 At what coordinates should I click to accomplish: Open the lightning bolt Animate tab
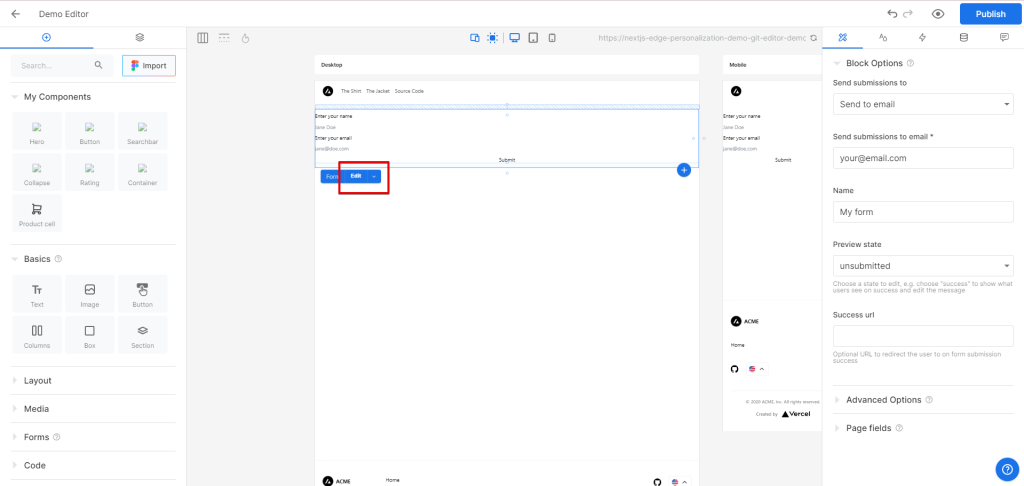[922, 38]
